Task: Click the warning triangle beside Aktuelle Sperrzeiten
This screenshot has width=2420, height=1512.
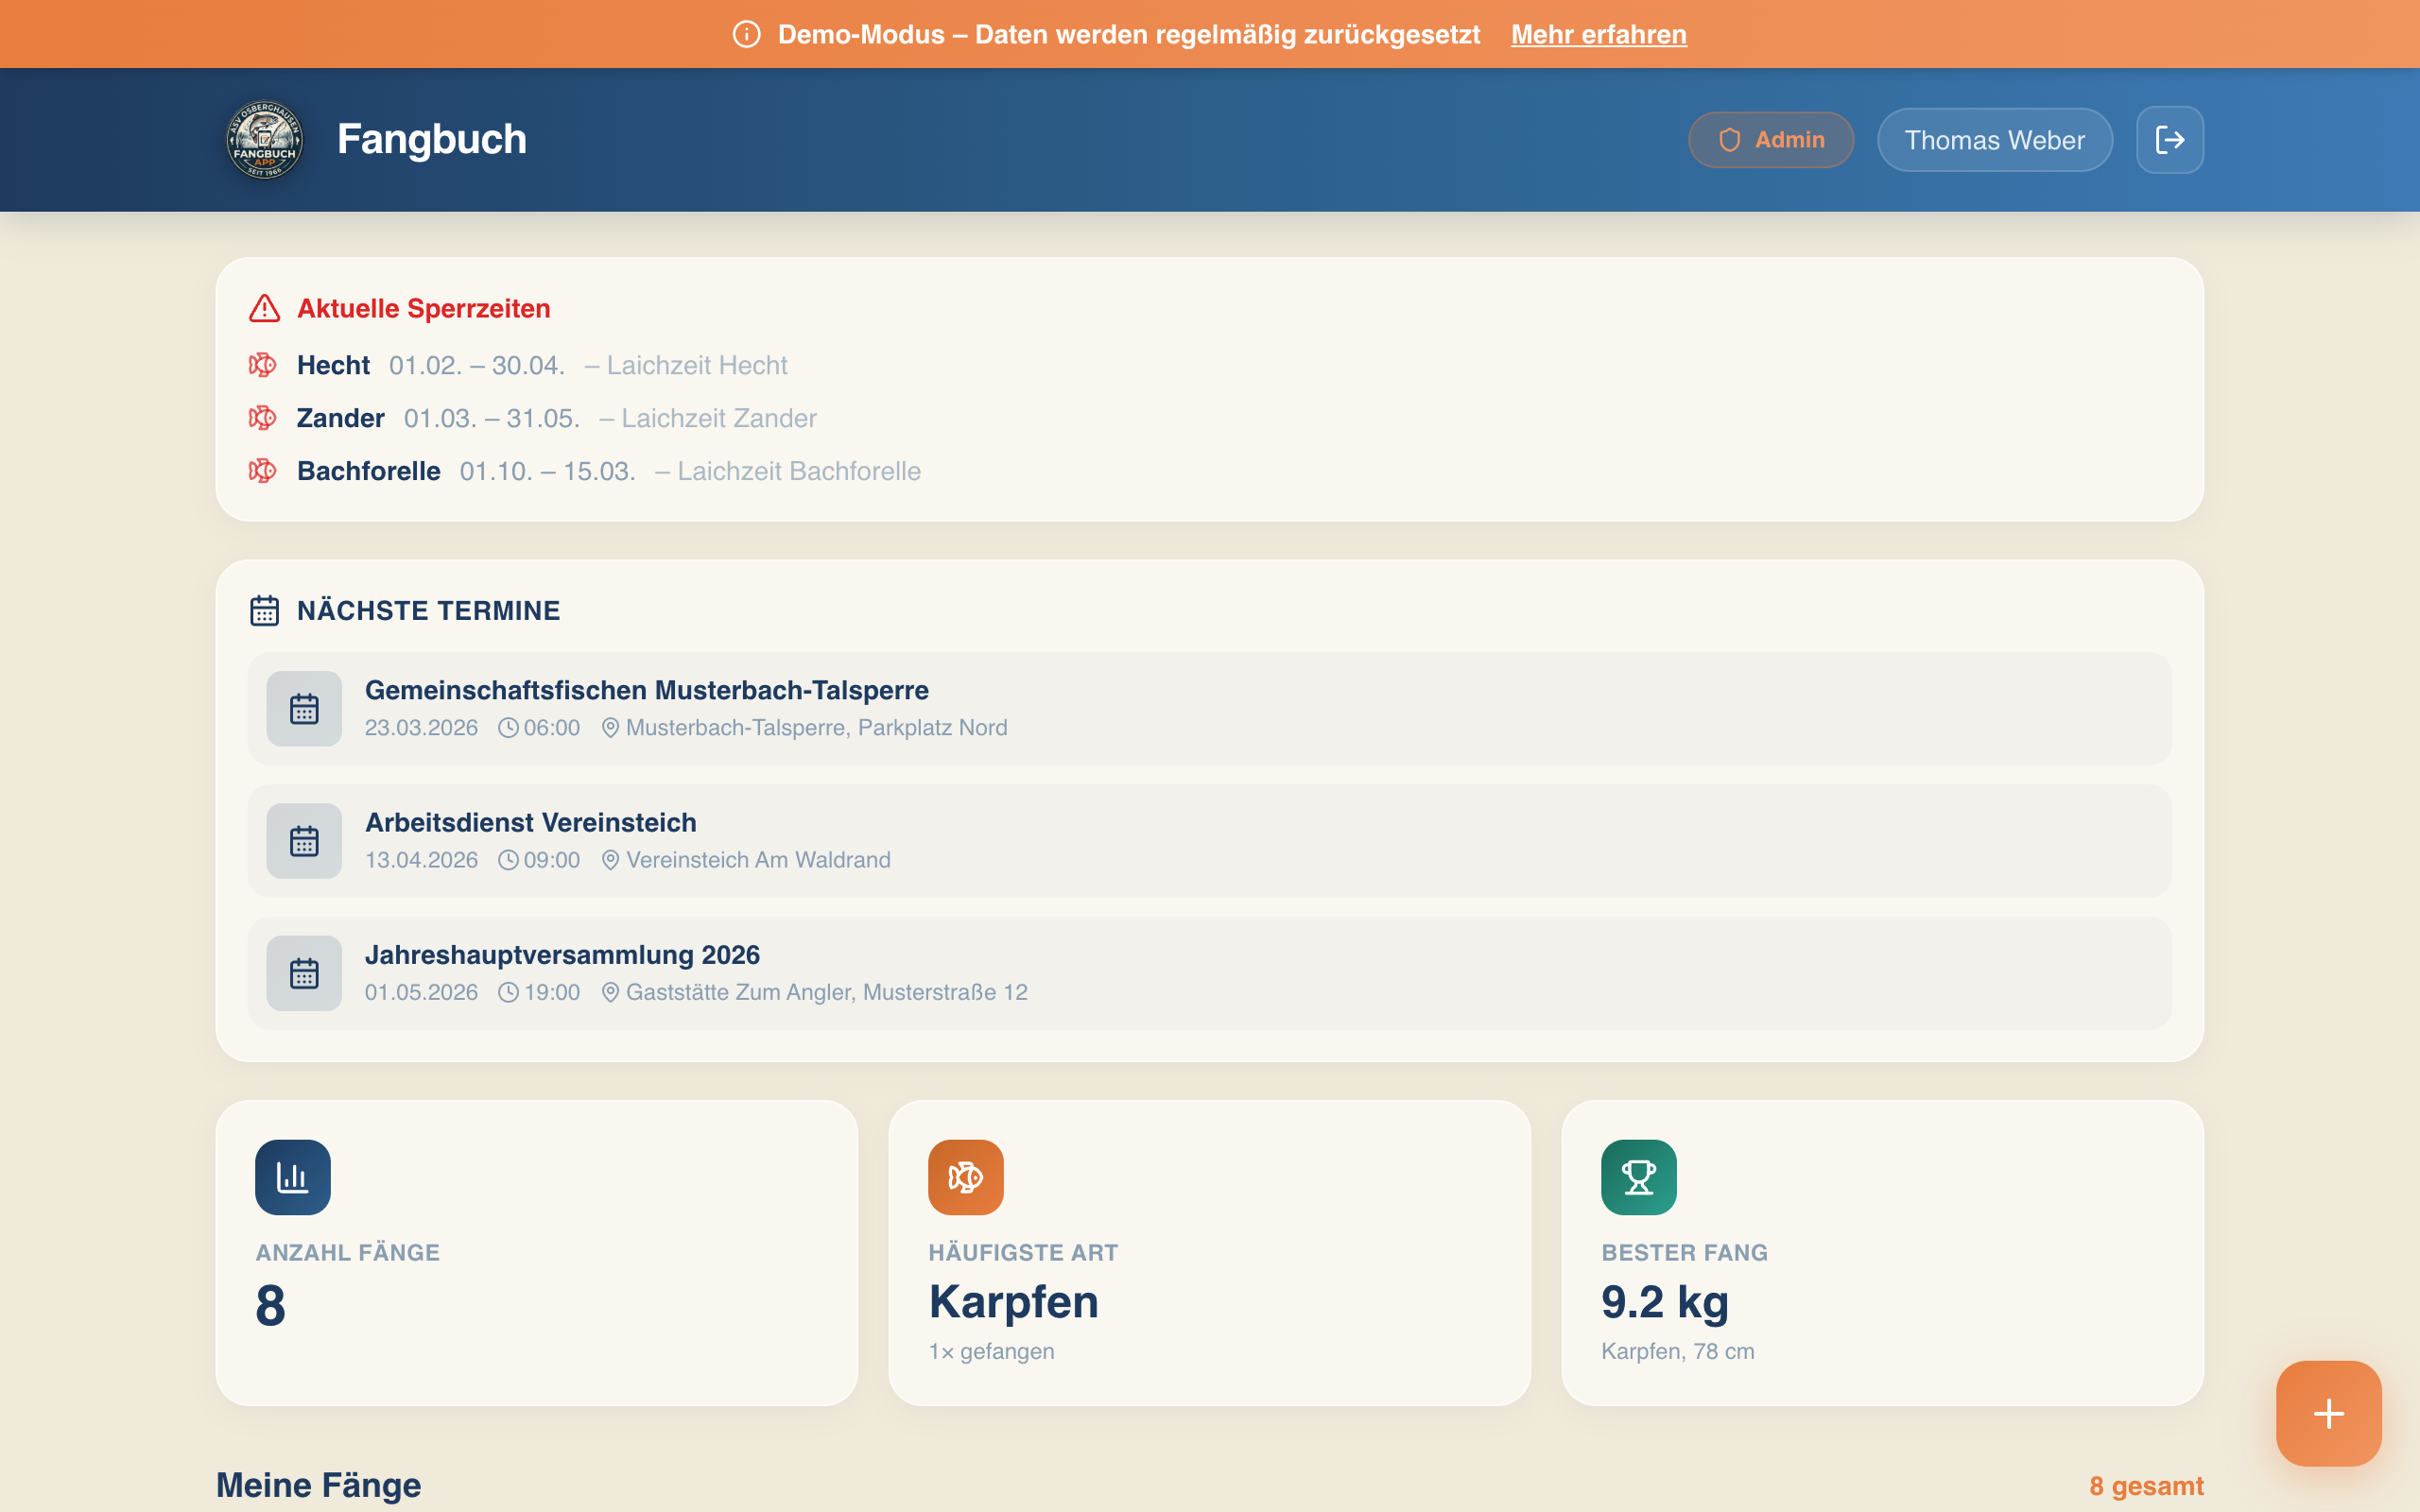Action: point(263,308)
